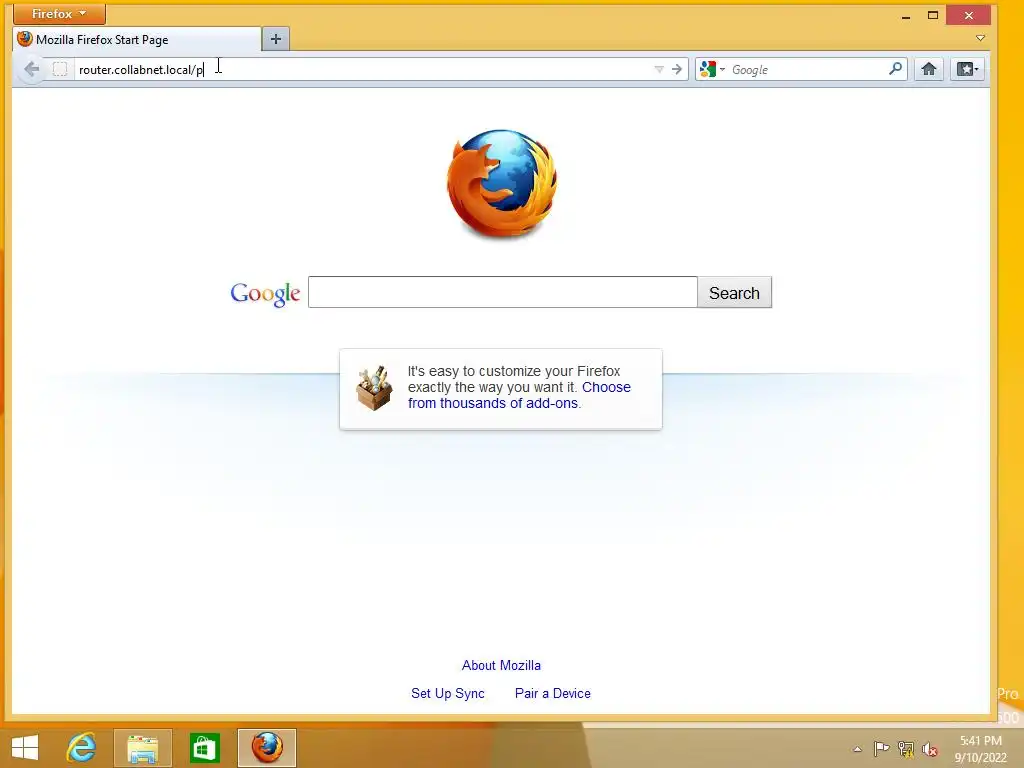1024x768 pixels.
Task: Select the Firefox taskbar icon
Action: [267, 748]
